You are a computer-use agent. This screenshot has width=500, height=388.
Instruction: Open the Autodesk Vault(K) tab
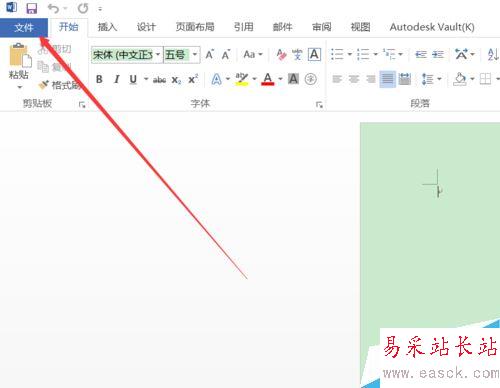coord(432,27)
